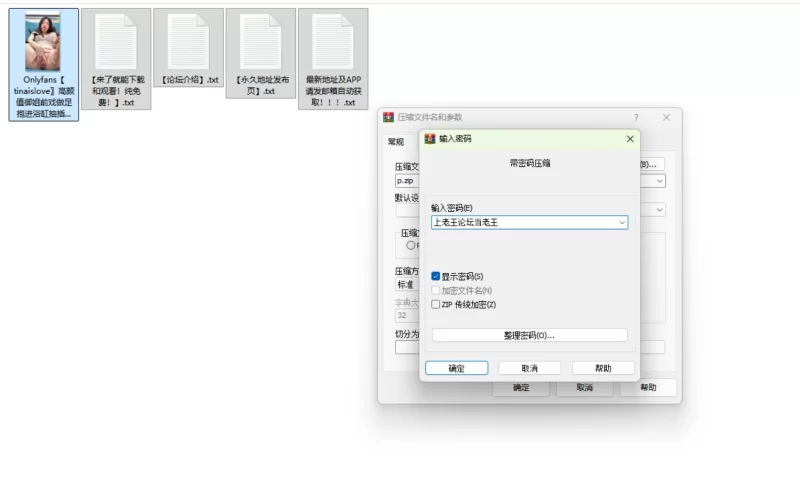Select the 【来了就能下载和观看!纯免费!】.txt file
800x485 pixels.
coord(116,59)
